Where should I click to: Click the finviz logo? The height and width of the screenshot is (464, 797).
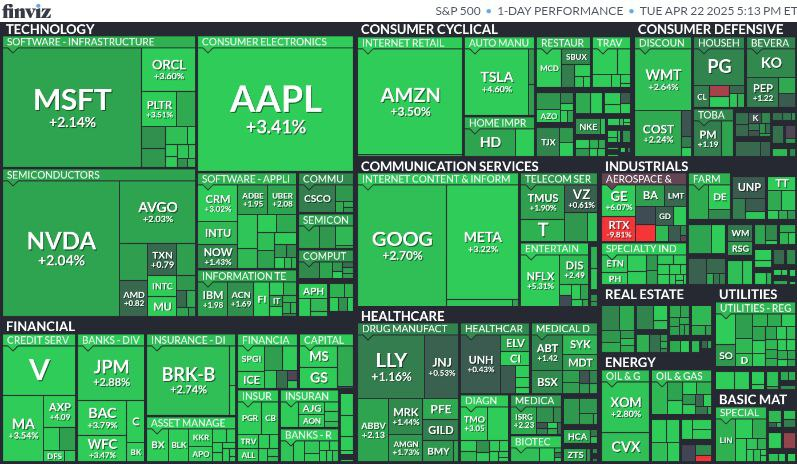pyautogui.click(x=27, y=11)
